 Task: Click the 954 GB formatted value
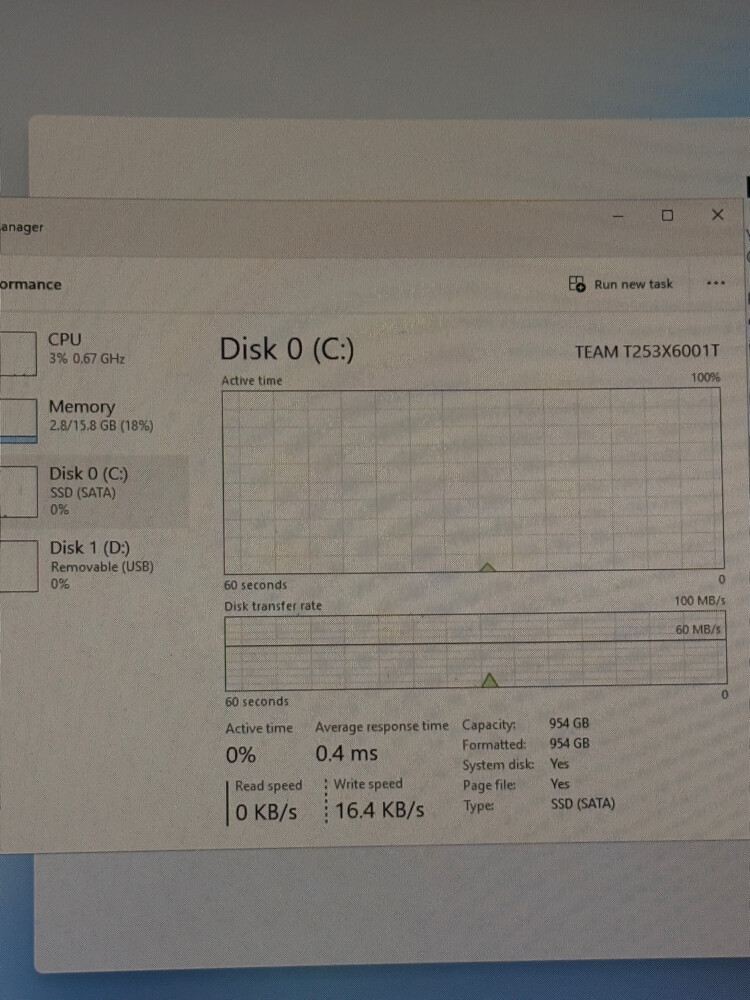click(570, 743)
